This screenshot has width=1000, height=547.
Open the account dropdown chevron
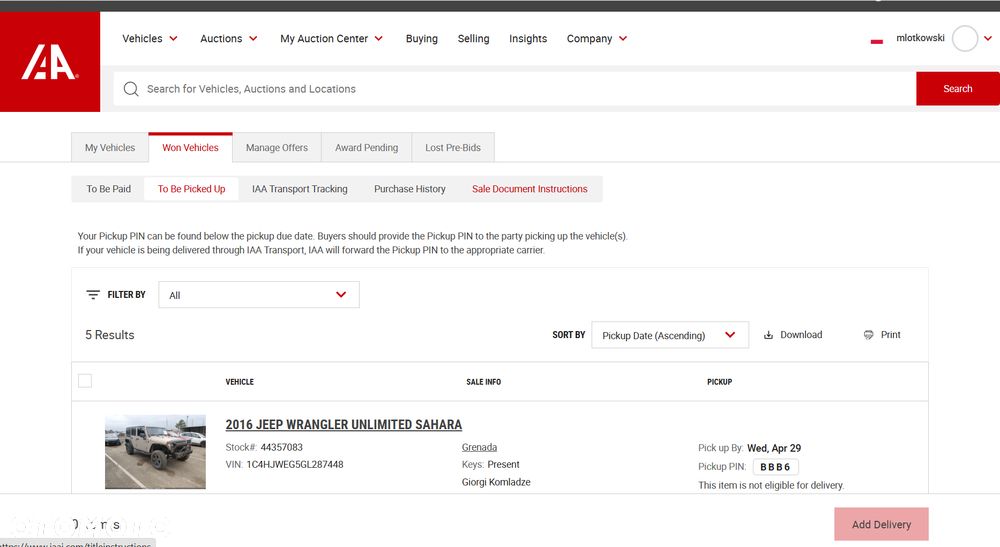click(x=988, y=38)
